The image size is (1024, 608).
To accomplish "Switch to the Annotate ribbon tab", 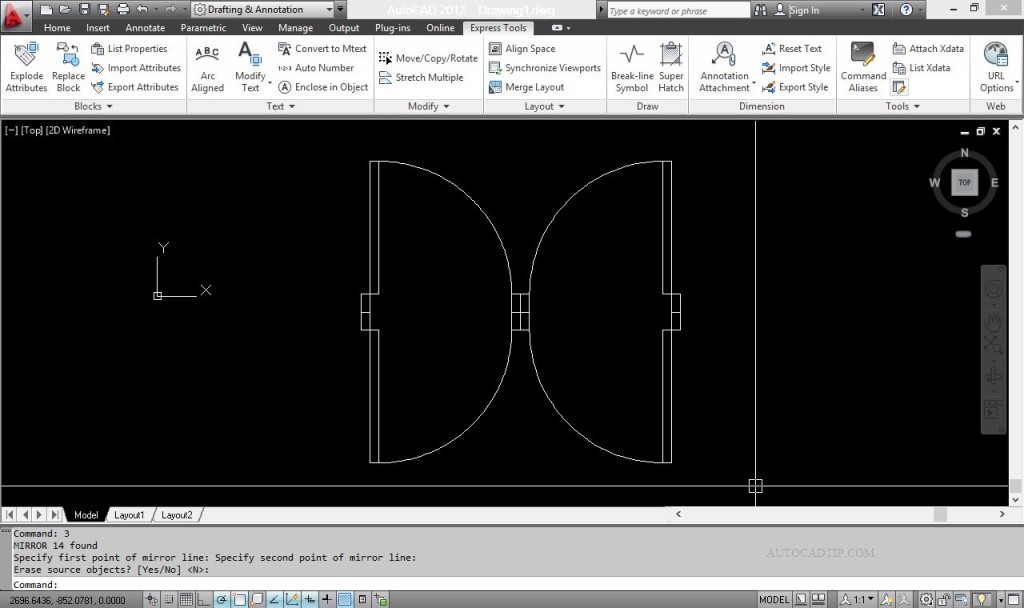I will pos(145,28).
